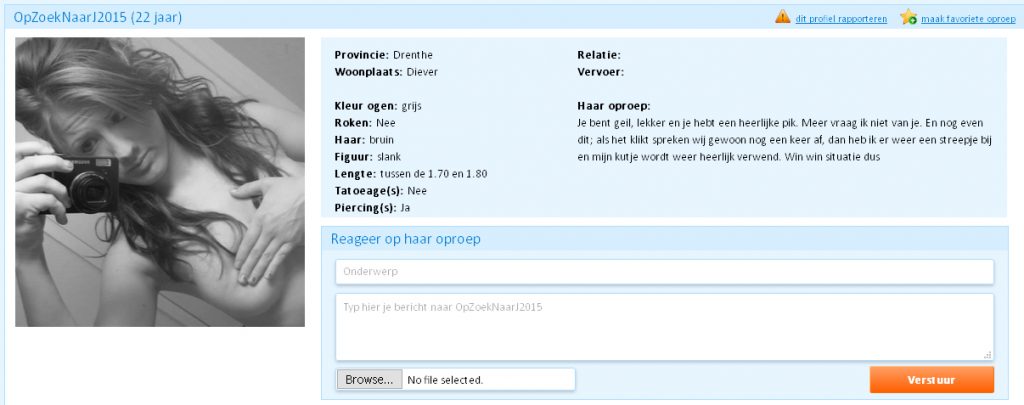Click the 'Haar oproep:' label
The image size is (1024, 405).
click(x=614, y=106)
